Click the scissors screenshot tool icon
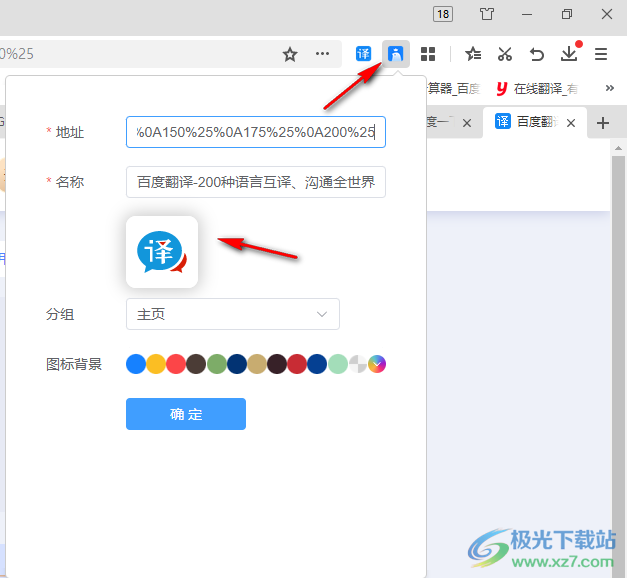This screenshot has width=627, height=578. point(505,54)
